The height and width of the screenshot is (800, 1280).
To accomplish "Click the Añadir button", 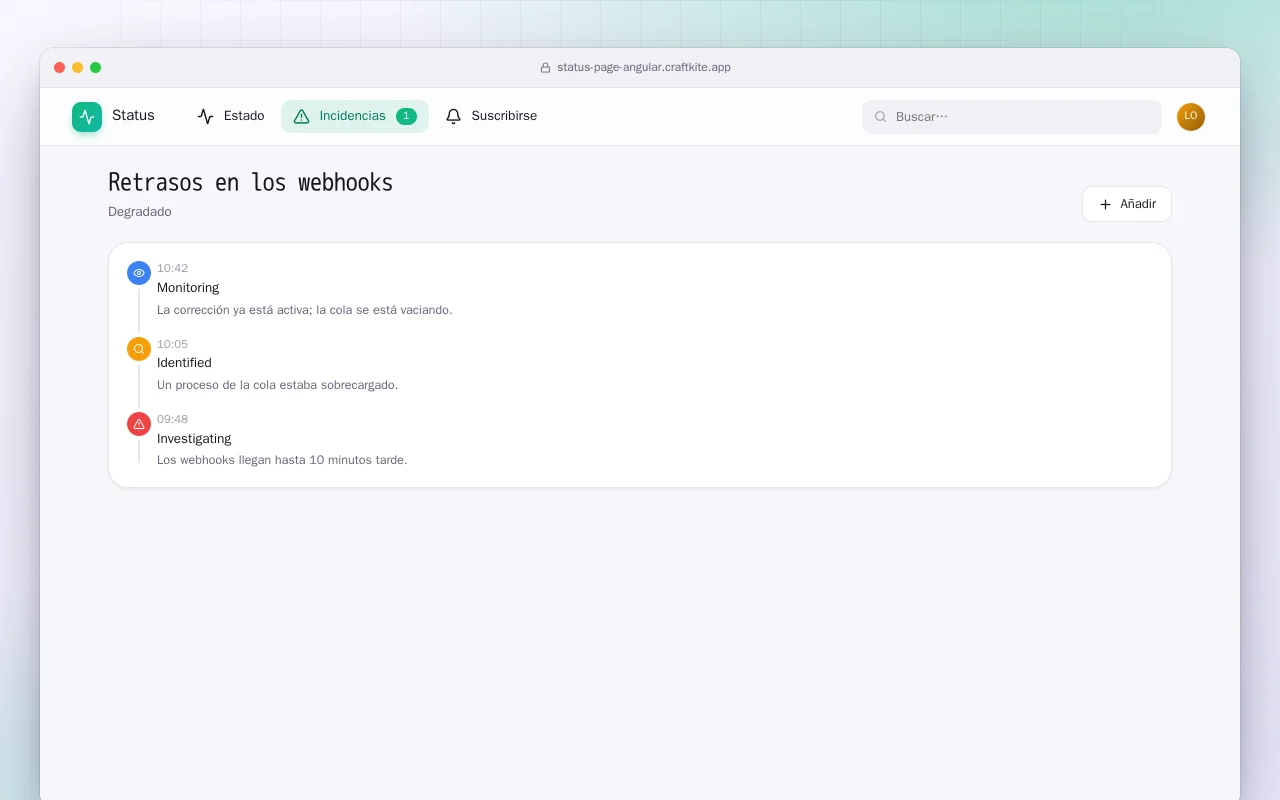I will pyautogui.click(x=1127, y=204).
